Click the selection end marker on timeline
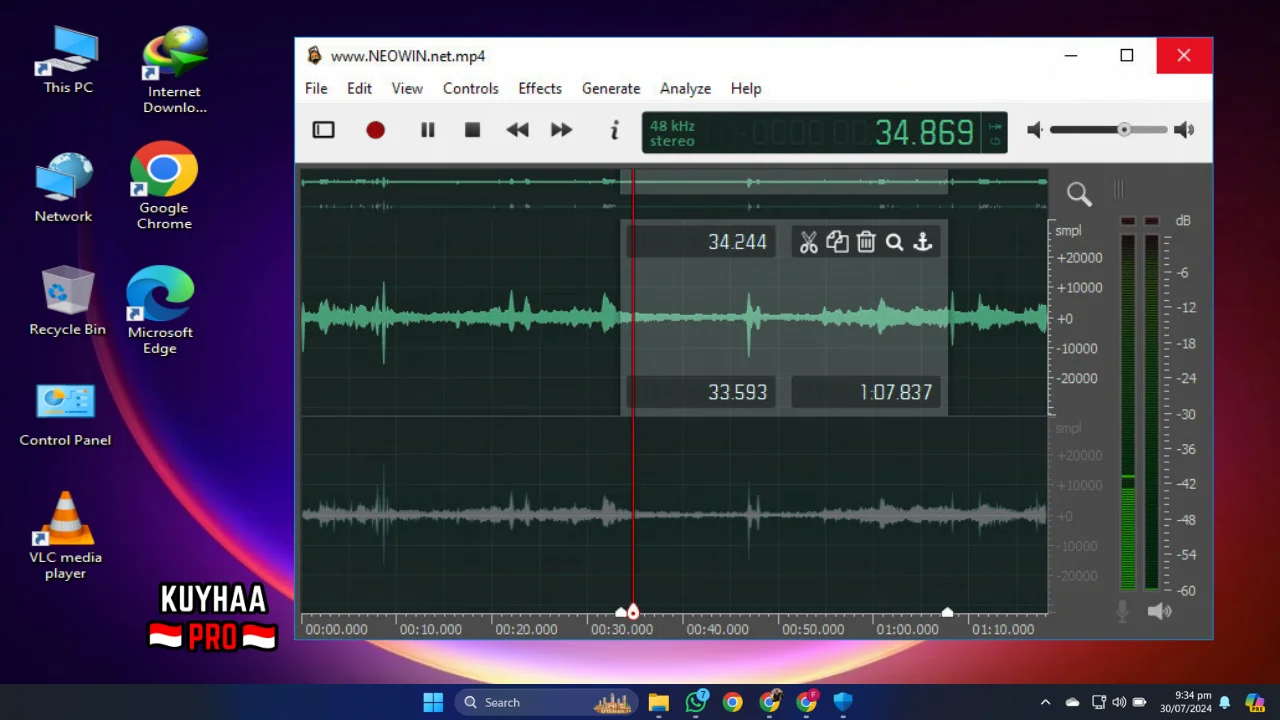This screenshot has height=720, width=1280. [948, 611]
